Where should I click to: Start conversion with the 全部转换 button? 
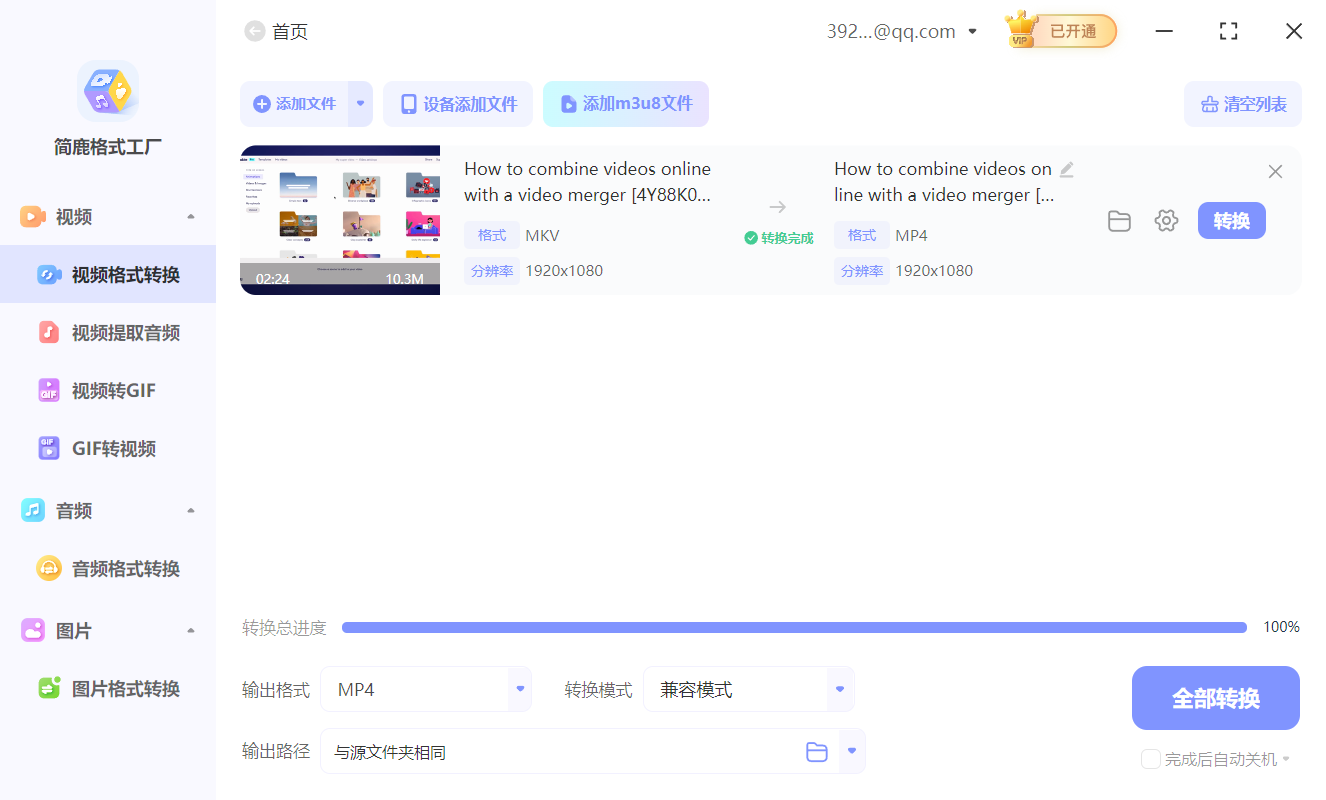tap(1215, 697)
